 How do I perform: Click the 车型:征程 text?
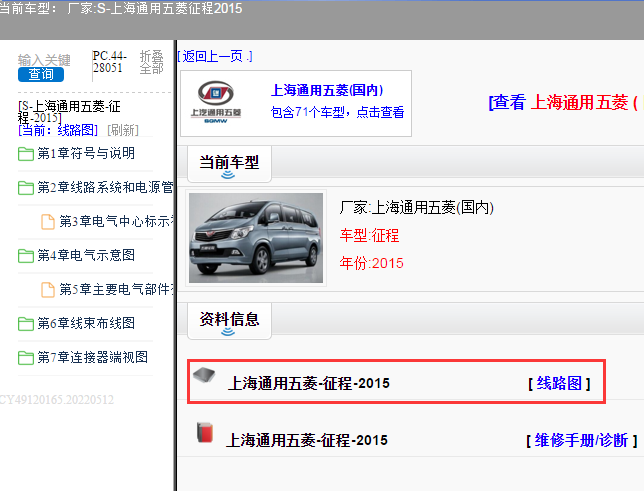[369, 235]
